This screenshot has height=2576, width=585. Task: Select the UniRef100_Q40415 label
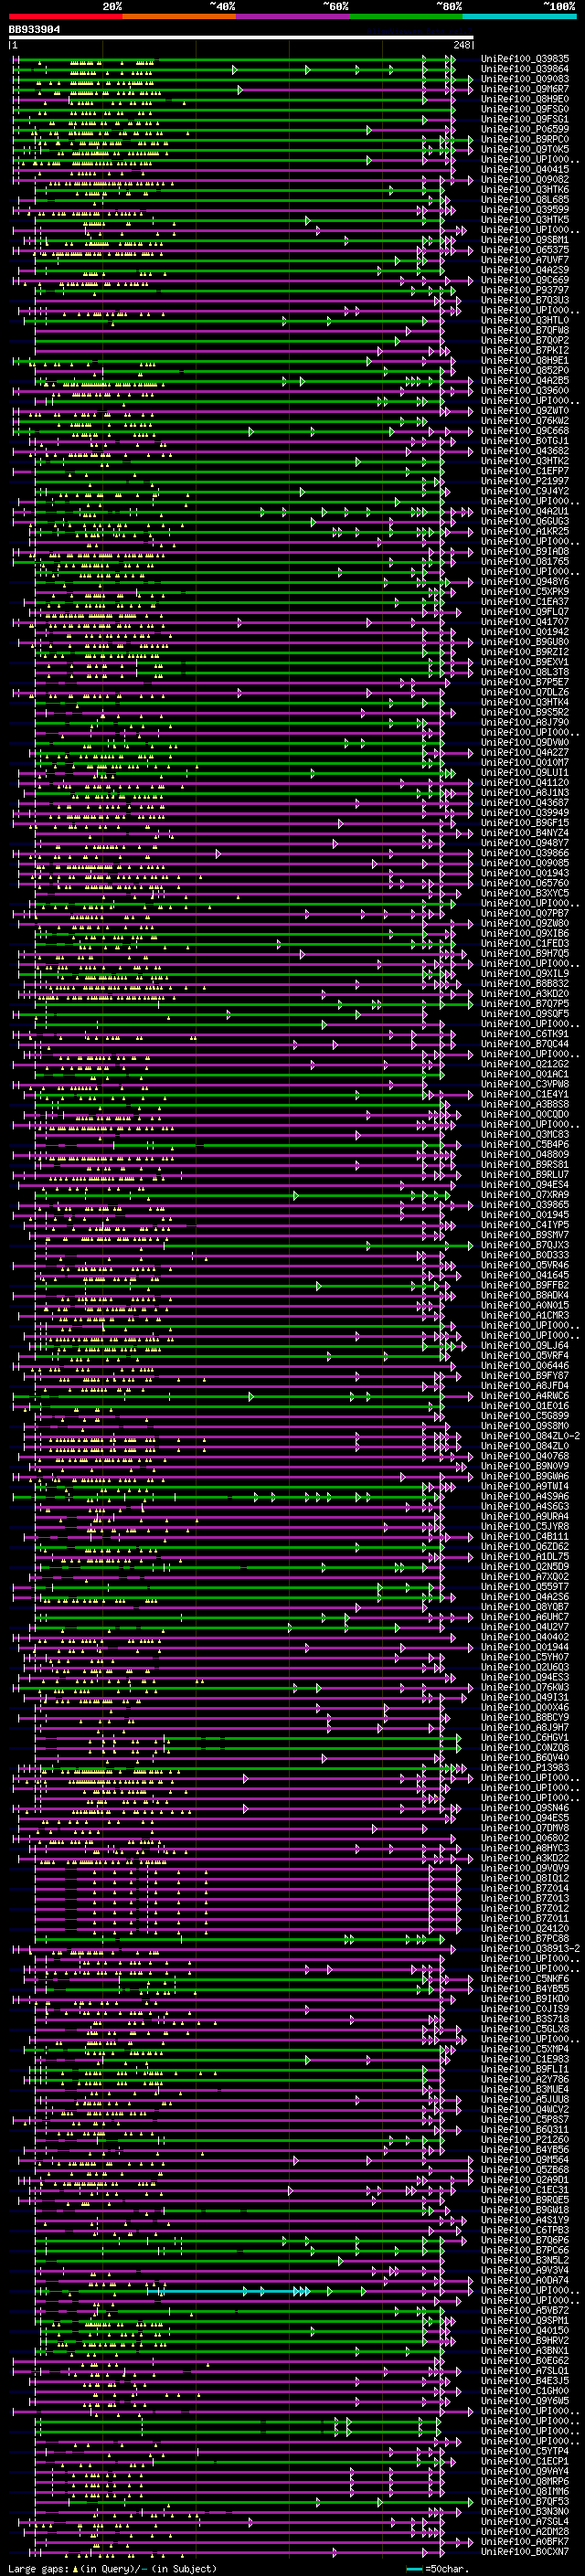click(525, 170)
